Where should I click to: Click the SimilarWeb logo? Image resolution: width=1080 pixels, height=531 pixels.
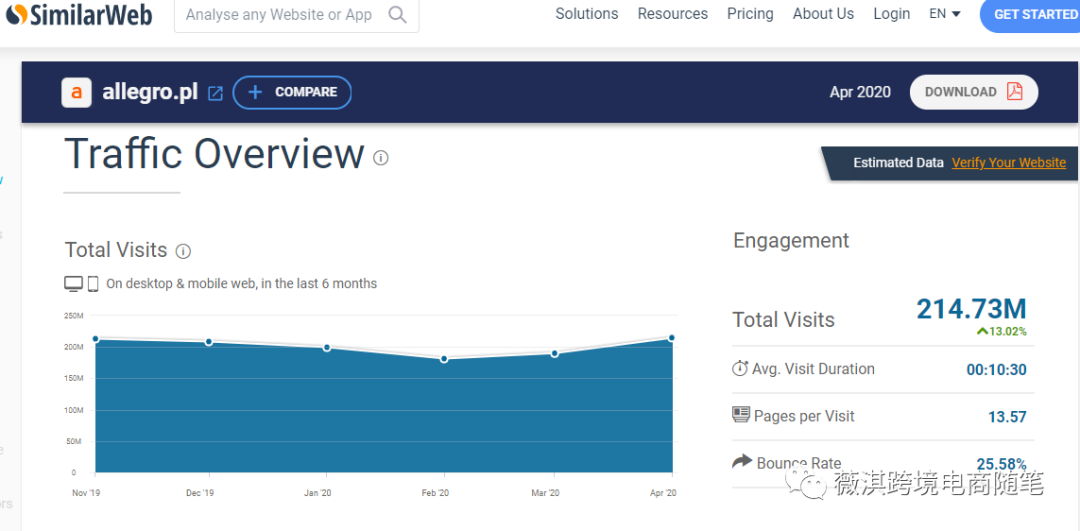pyautogui.click(x=78, y=15)
